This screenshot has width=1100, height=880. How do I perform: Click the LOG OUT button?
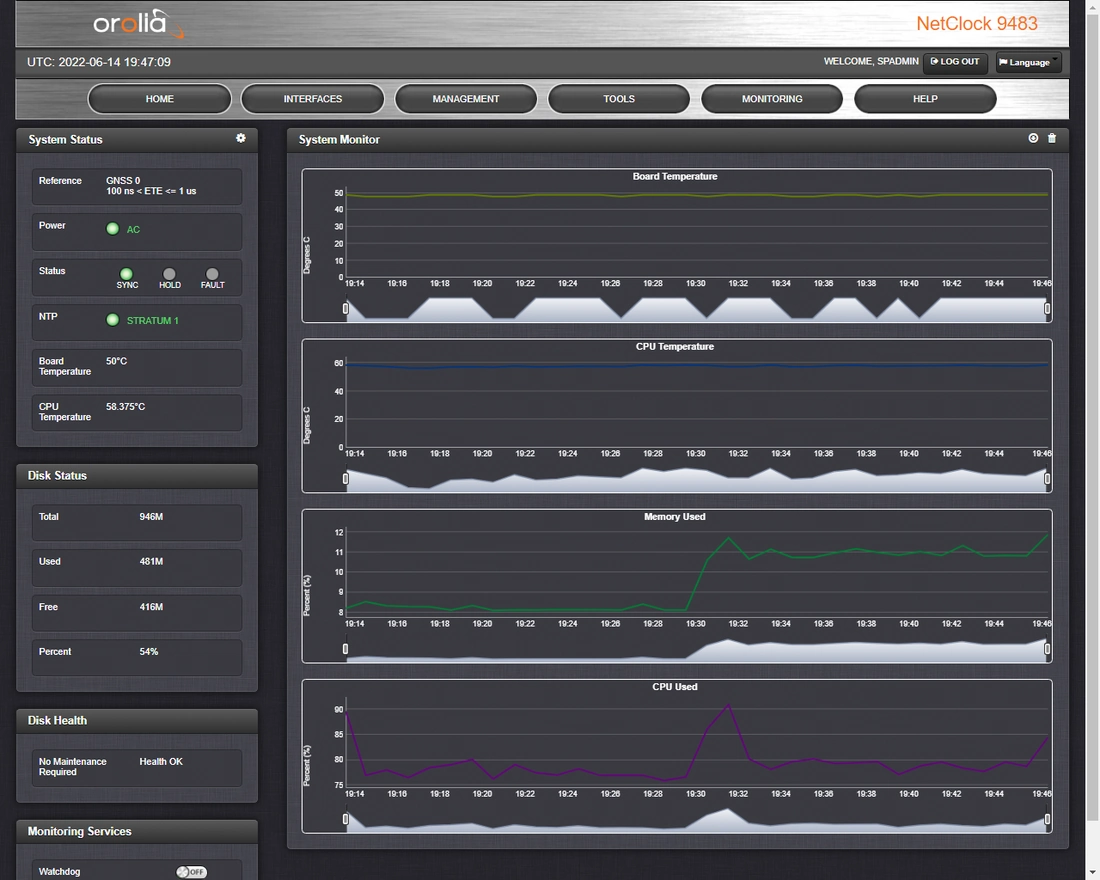click(x=955, y=62)
